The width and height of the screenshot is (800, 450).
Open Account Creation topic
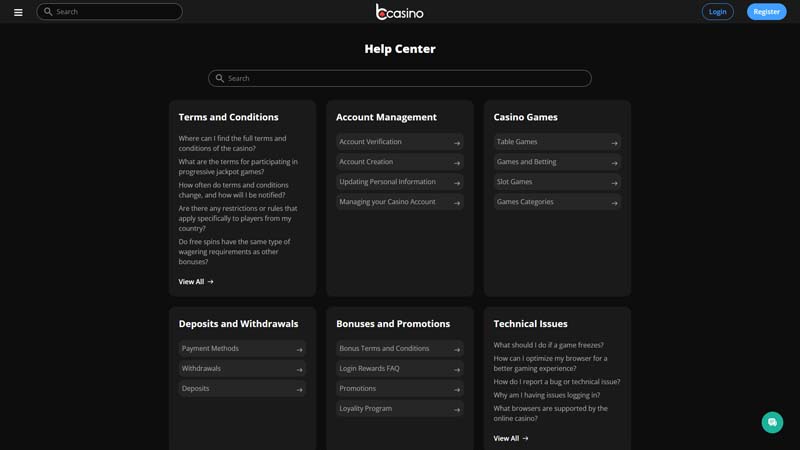[399, 162]
